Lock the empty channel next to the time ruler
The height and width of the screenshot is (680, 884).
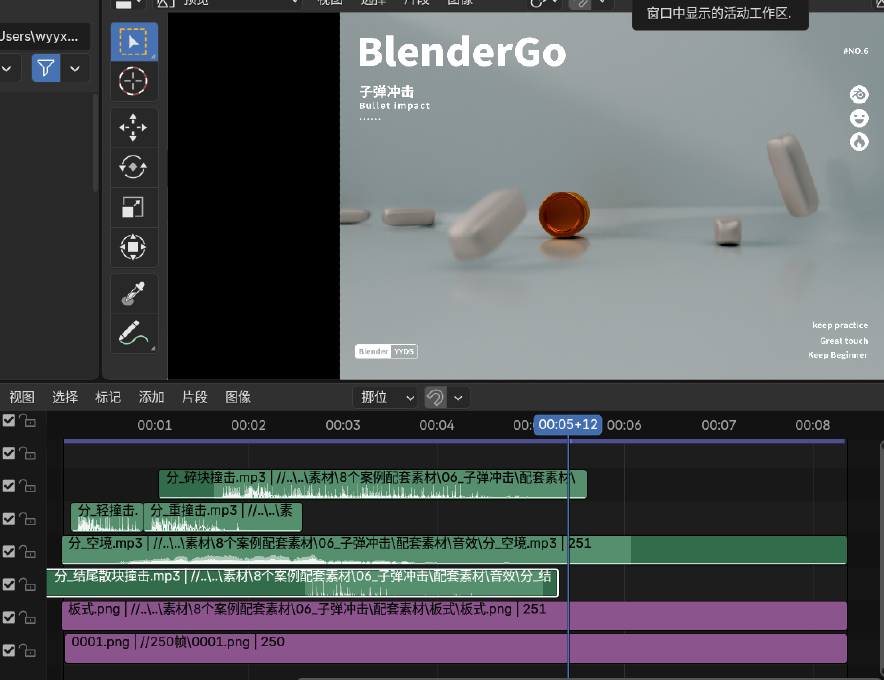(28, 421)
